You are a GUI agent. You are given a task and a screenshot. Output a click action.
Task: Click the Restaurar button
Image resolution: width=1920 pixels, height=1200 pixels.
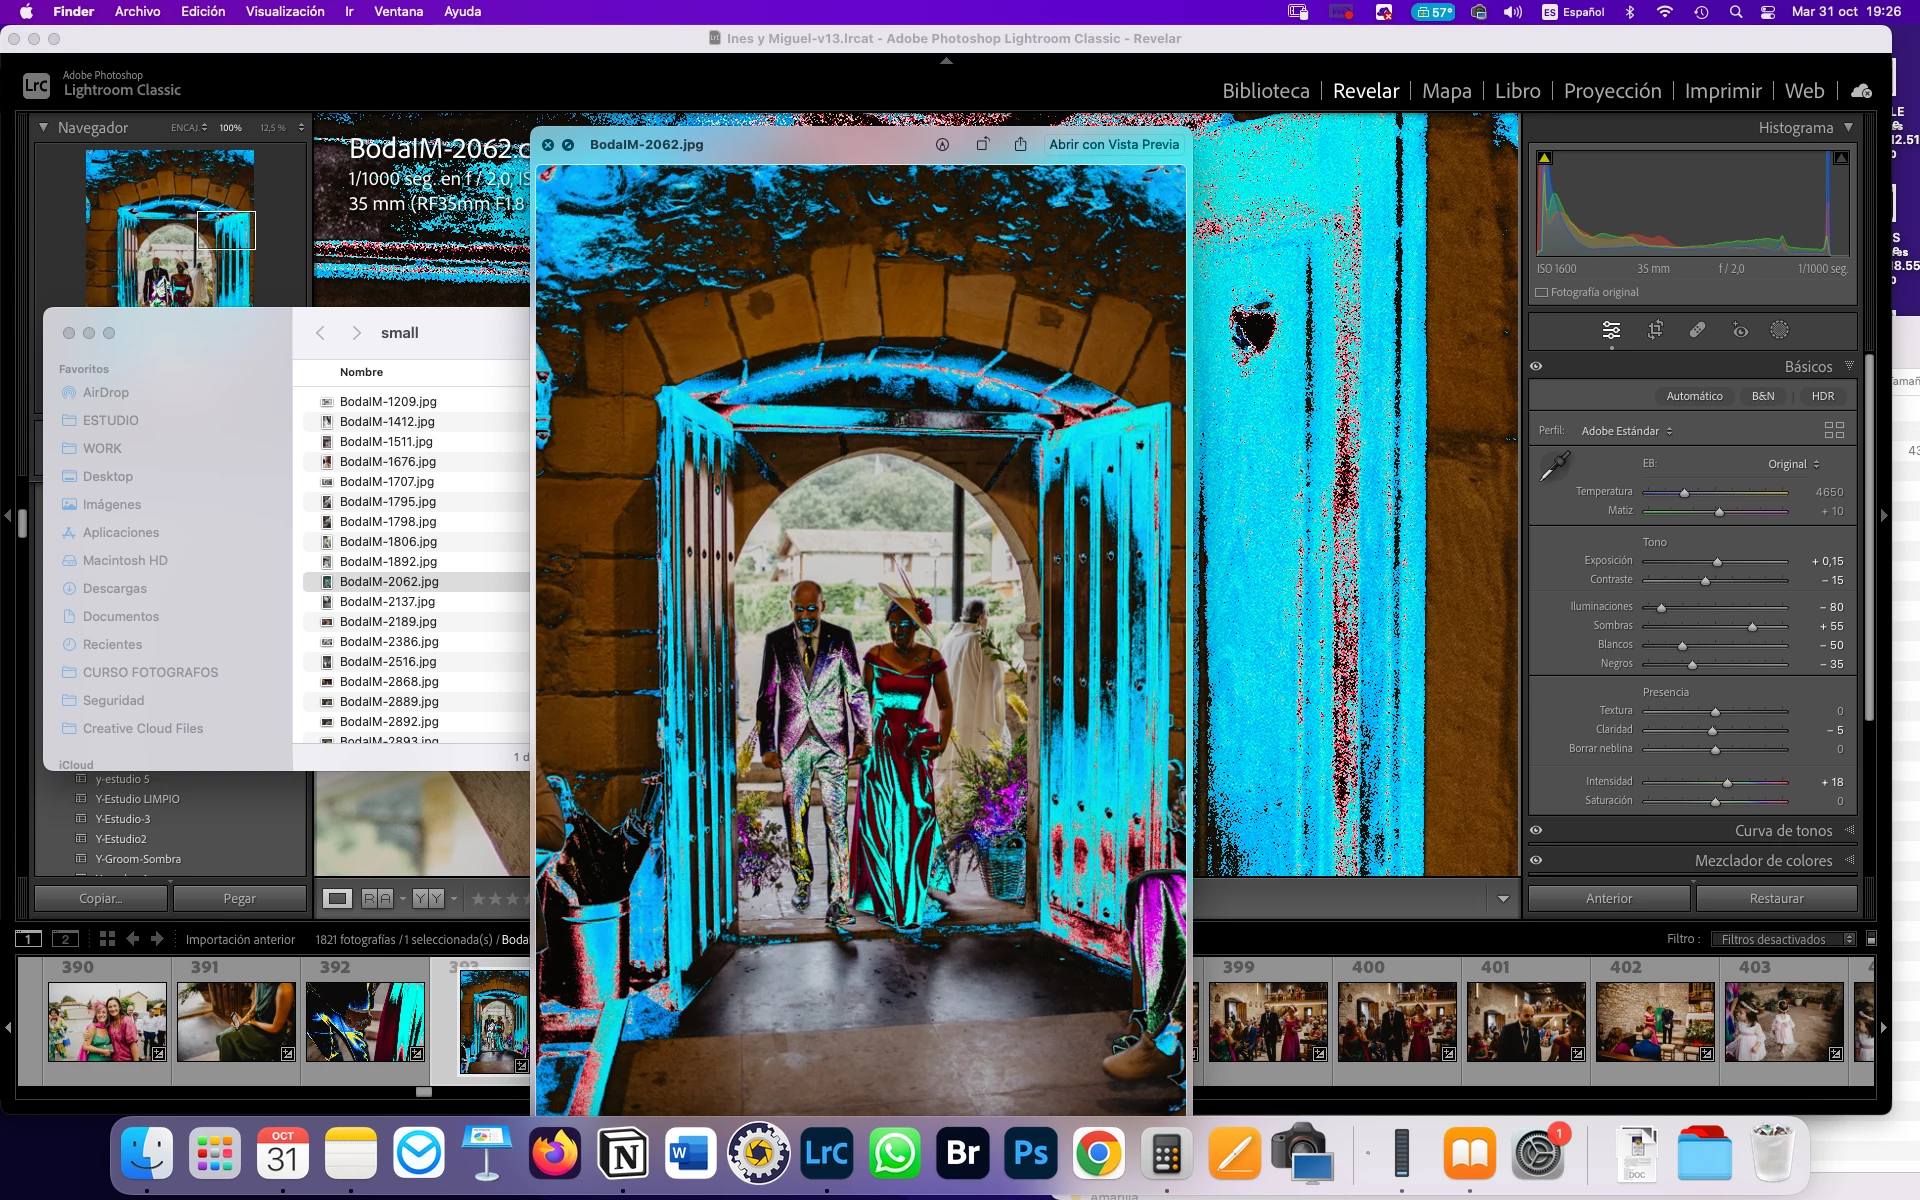1776,898
